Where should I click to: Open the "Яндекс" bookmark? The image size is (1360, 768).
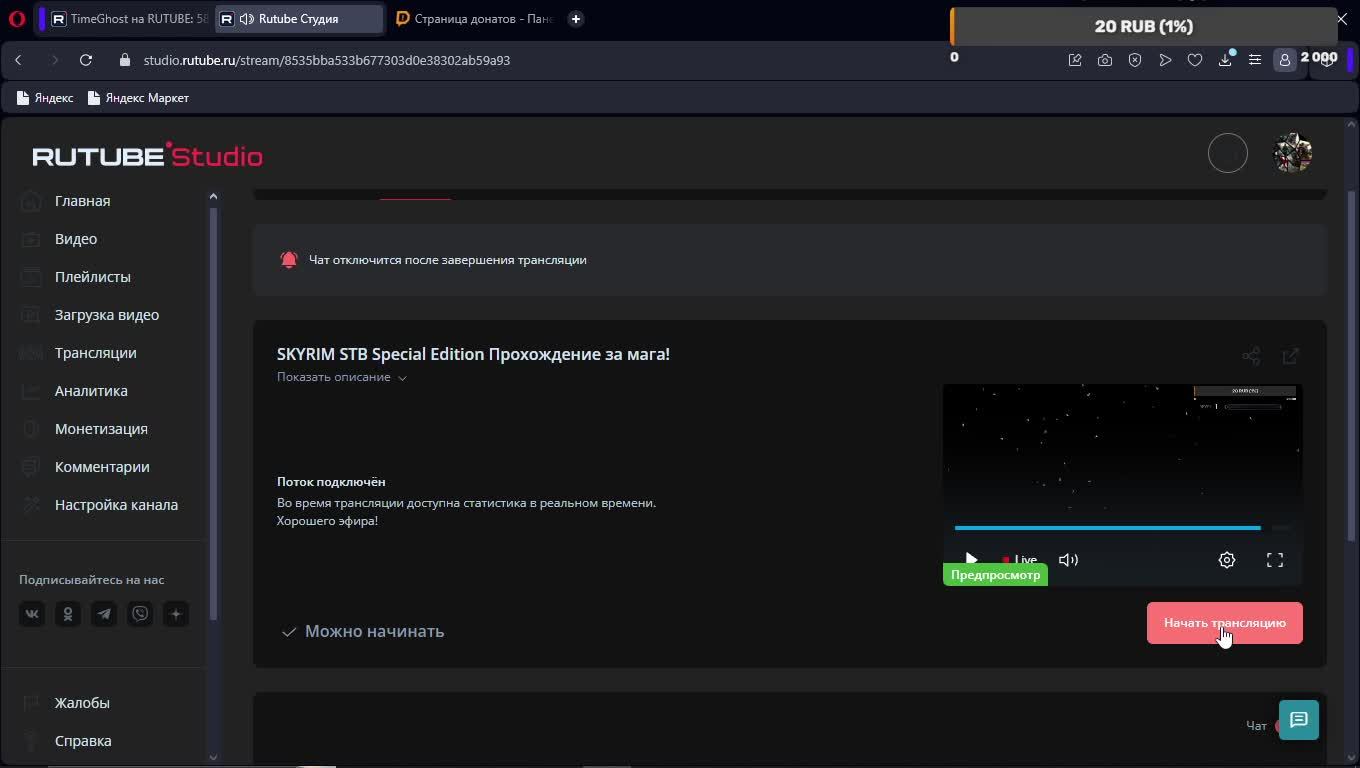(x=45, y=98)
